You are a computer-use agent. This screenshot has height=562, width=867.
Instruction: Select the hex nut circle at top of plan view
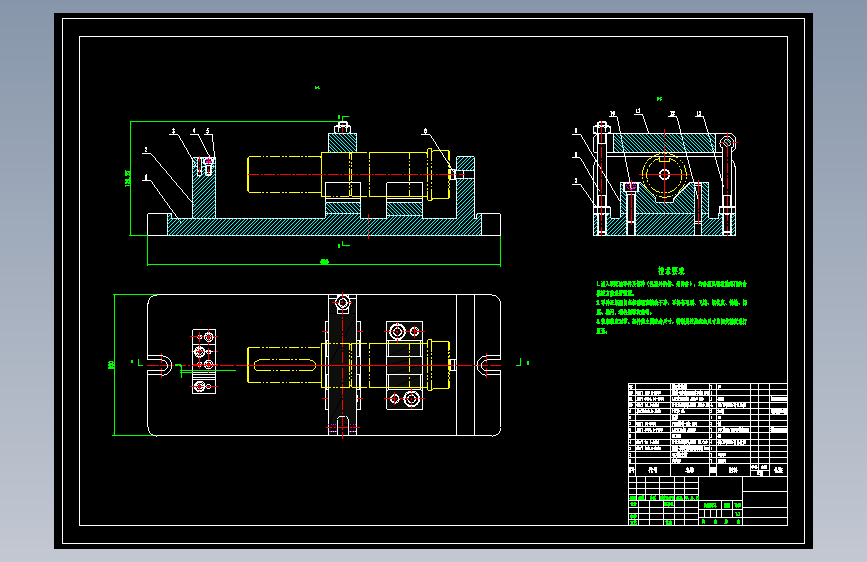[342, 303]
